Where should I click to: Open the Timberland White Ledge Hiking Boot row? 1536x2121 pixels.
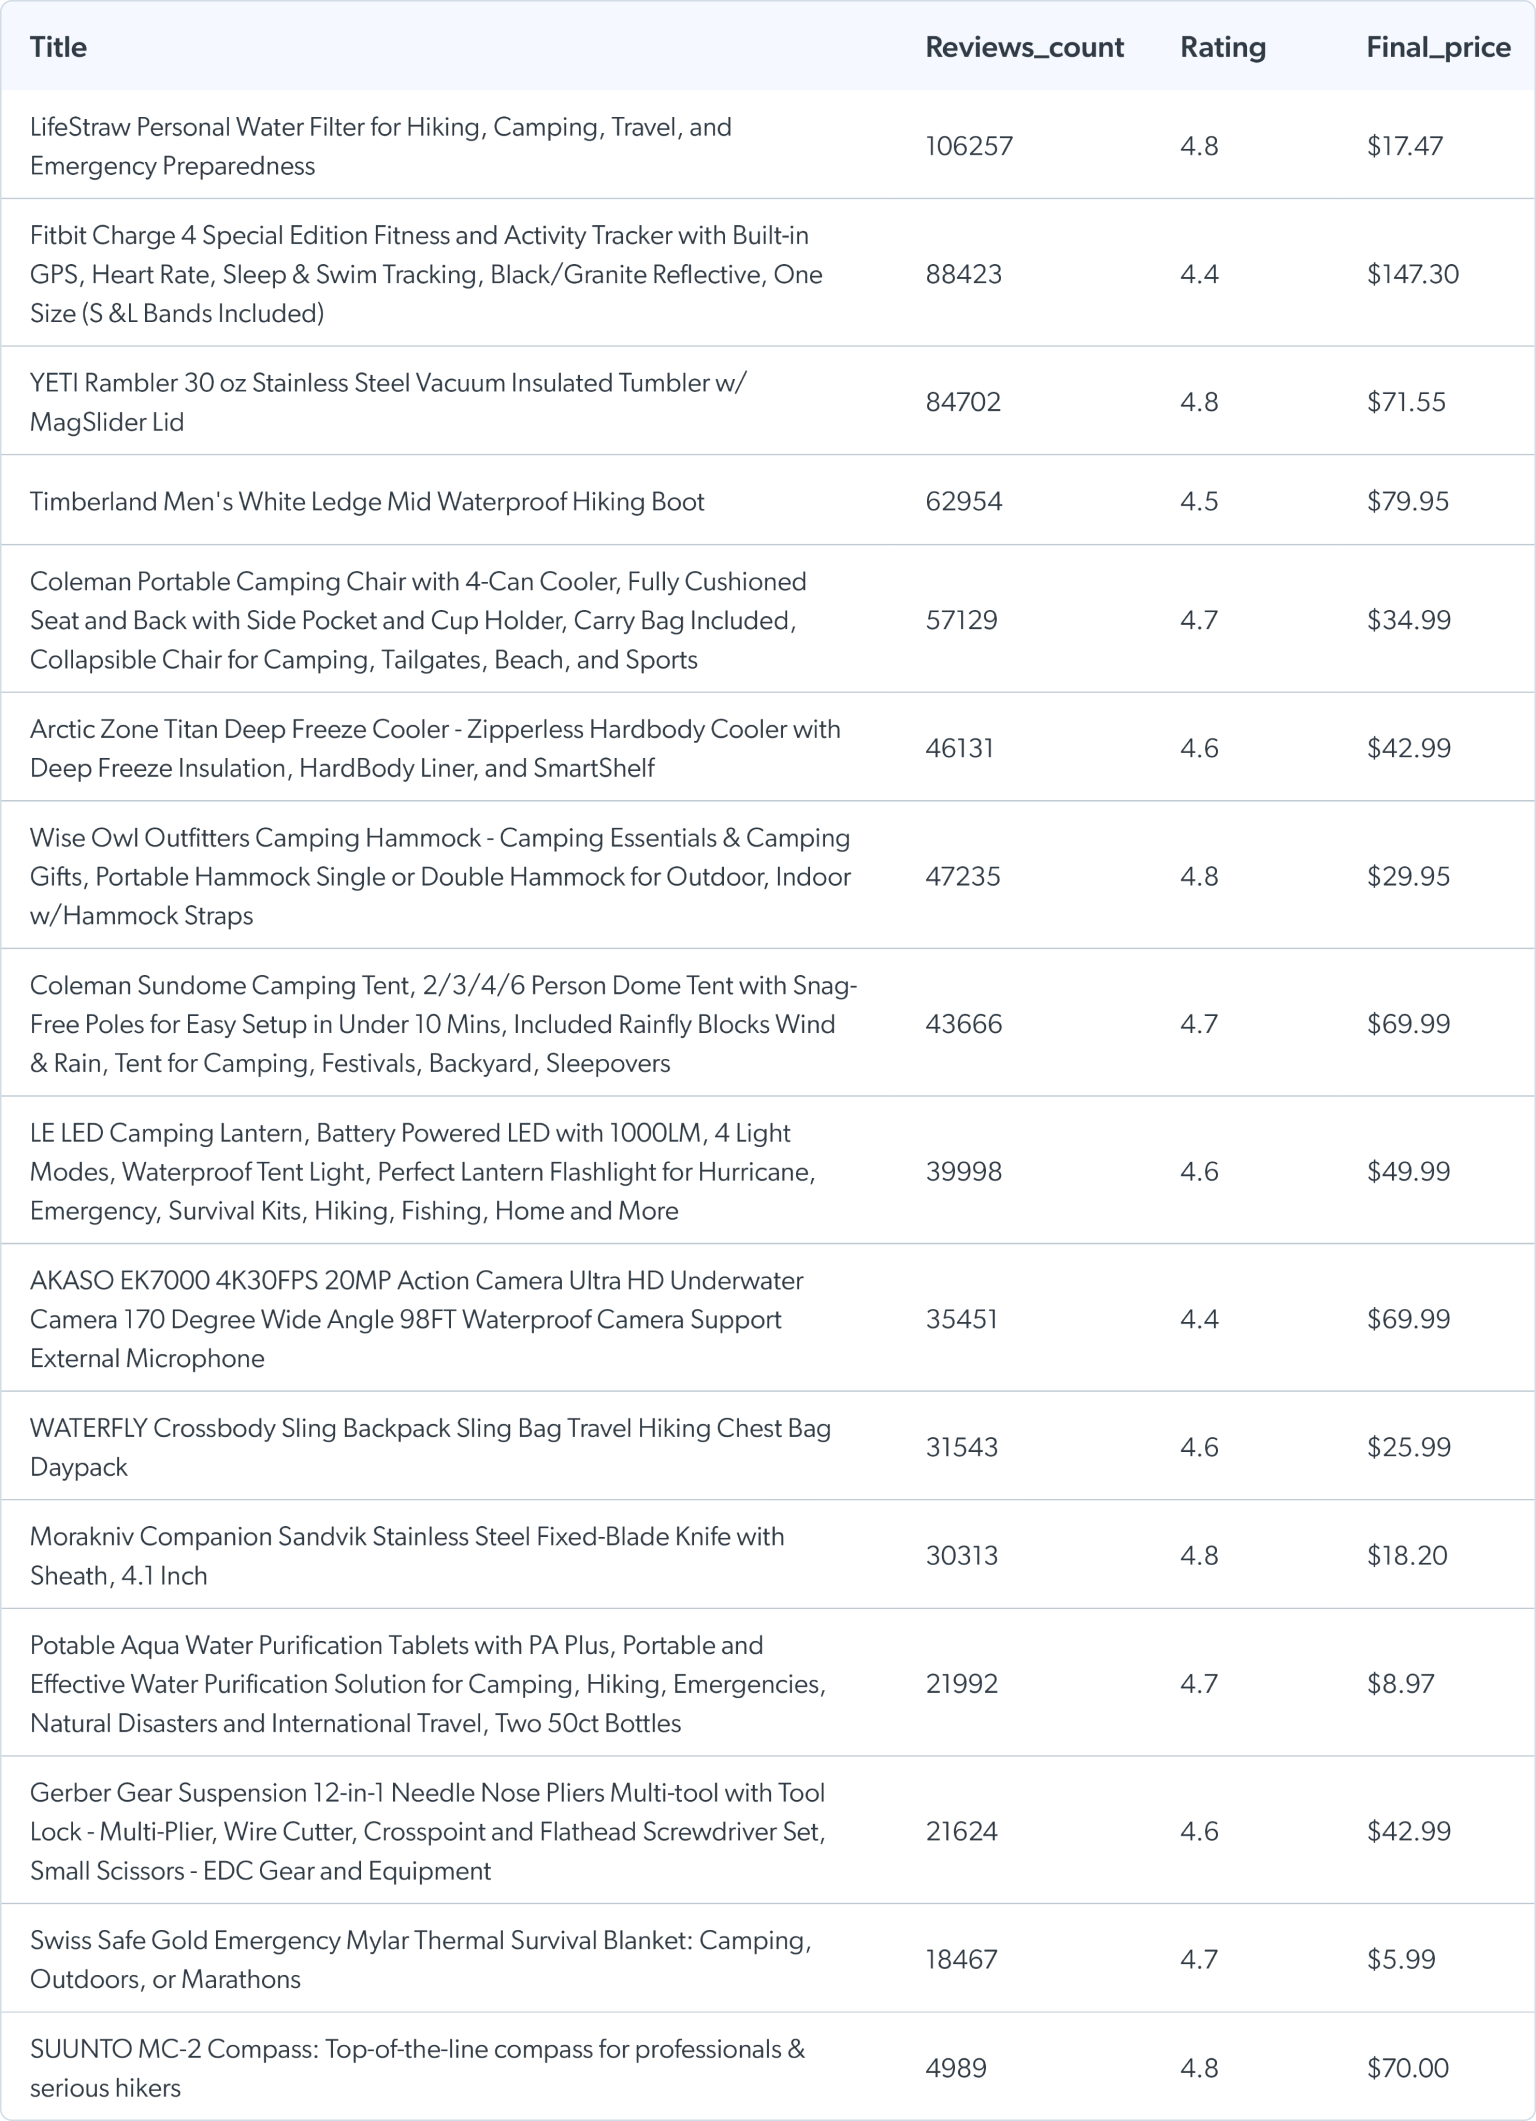[367, 501]
